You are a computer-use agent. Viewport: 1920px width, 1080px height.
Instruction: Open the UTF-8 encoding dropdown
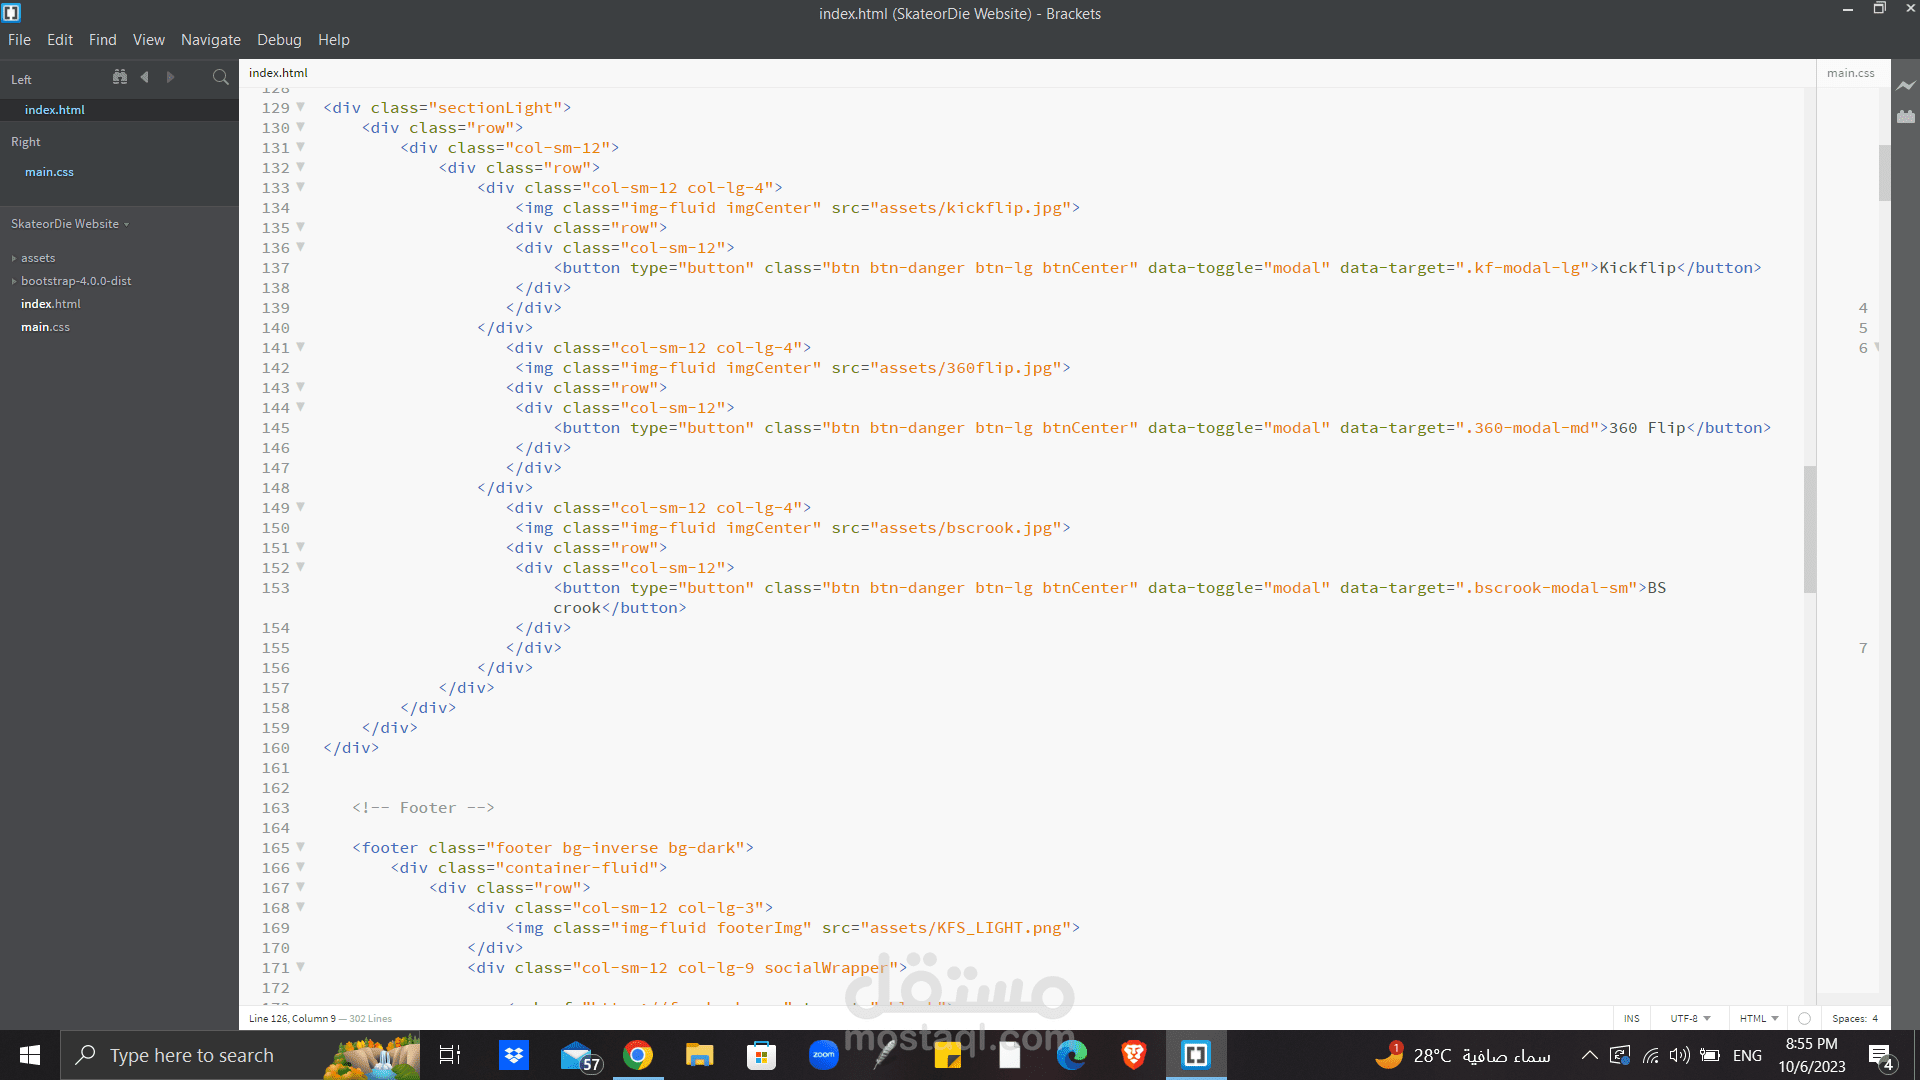click(x=1690, y=1018)
